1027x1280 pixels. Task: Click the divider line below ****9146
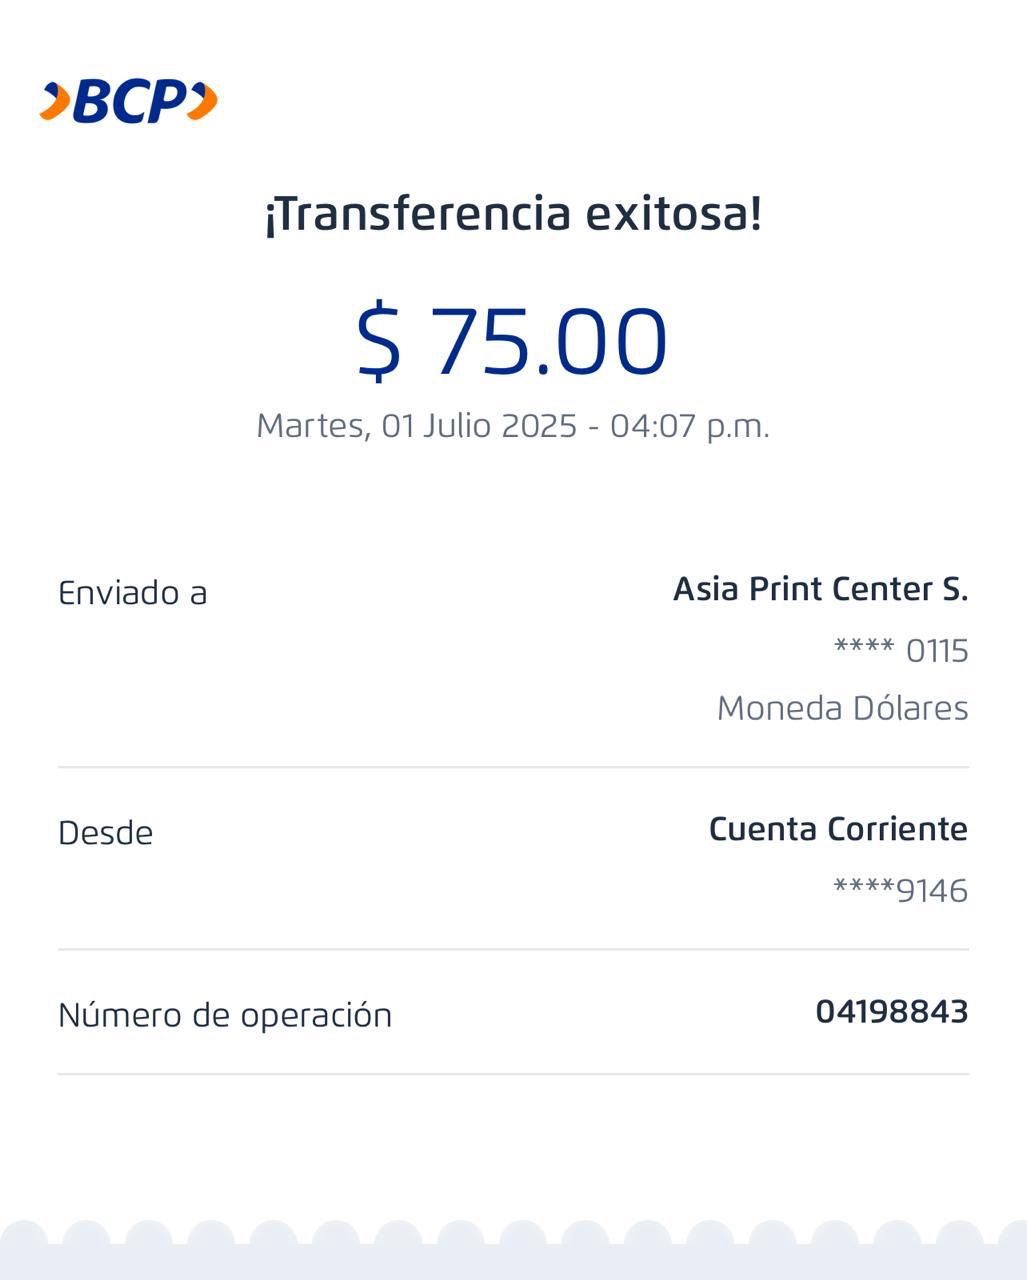pos(513,949)
